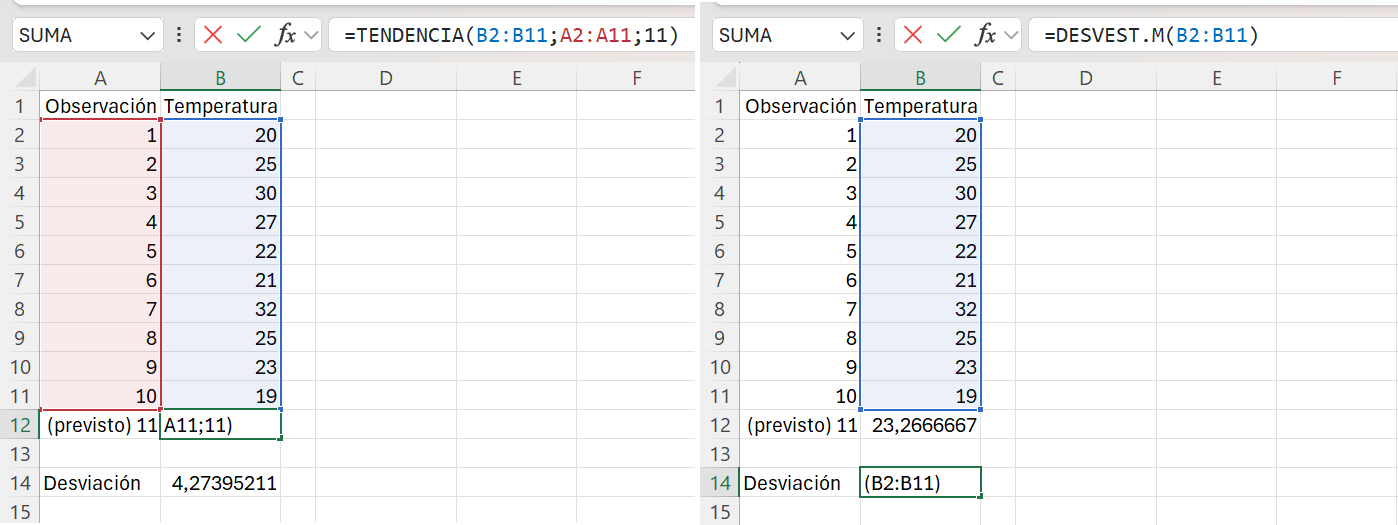
Task: Open right name box SUMA dropdown arrow
Action: 848,35
